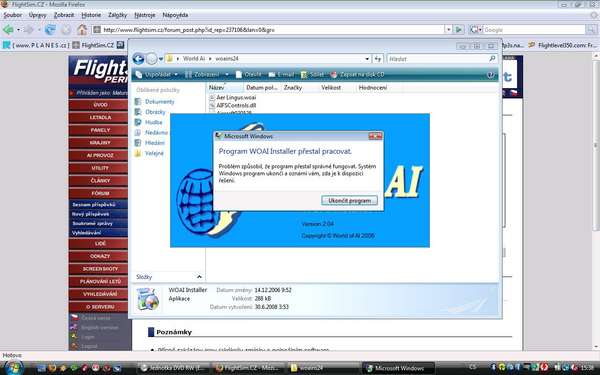Screen dimensions: 600x375
Task: Click the Google search box in Firefox
Action: [534, 29]
